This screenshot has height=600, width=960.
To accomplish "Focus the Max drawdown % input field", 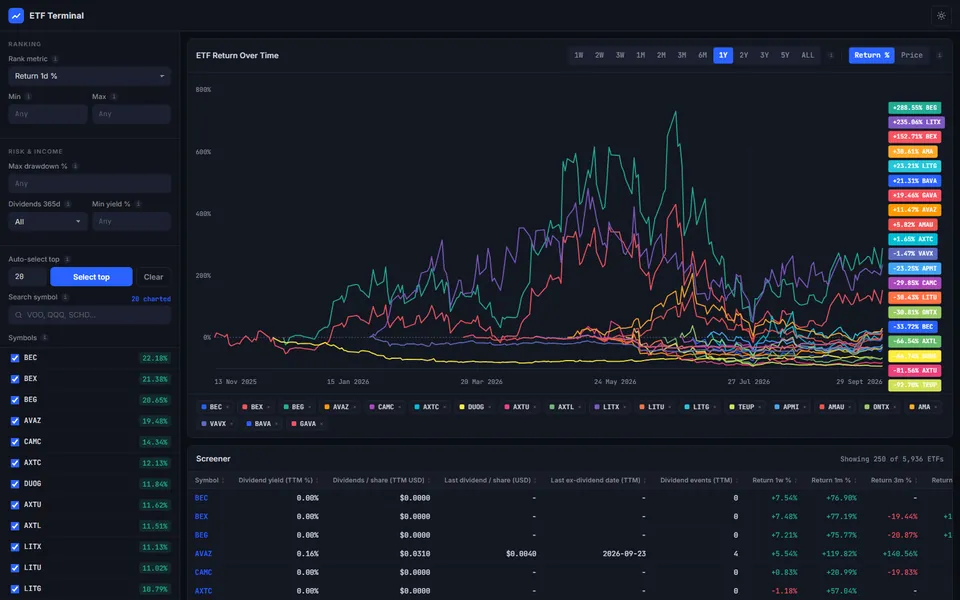I will point(89,183).
